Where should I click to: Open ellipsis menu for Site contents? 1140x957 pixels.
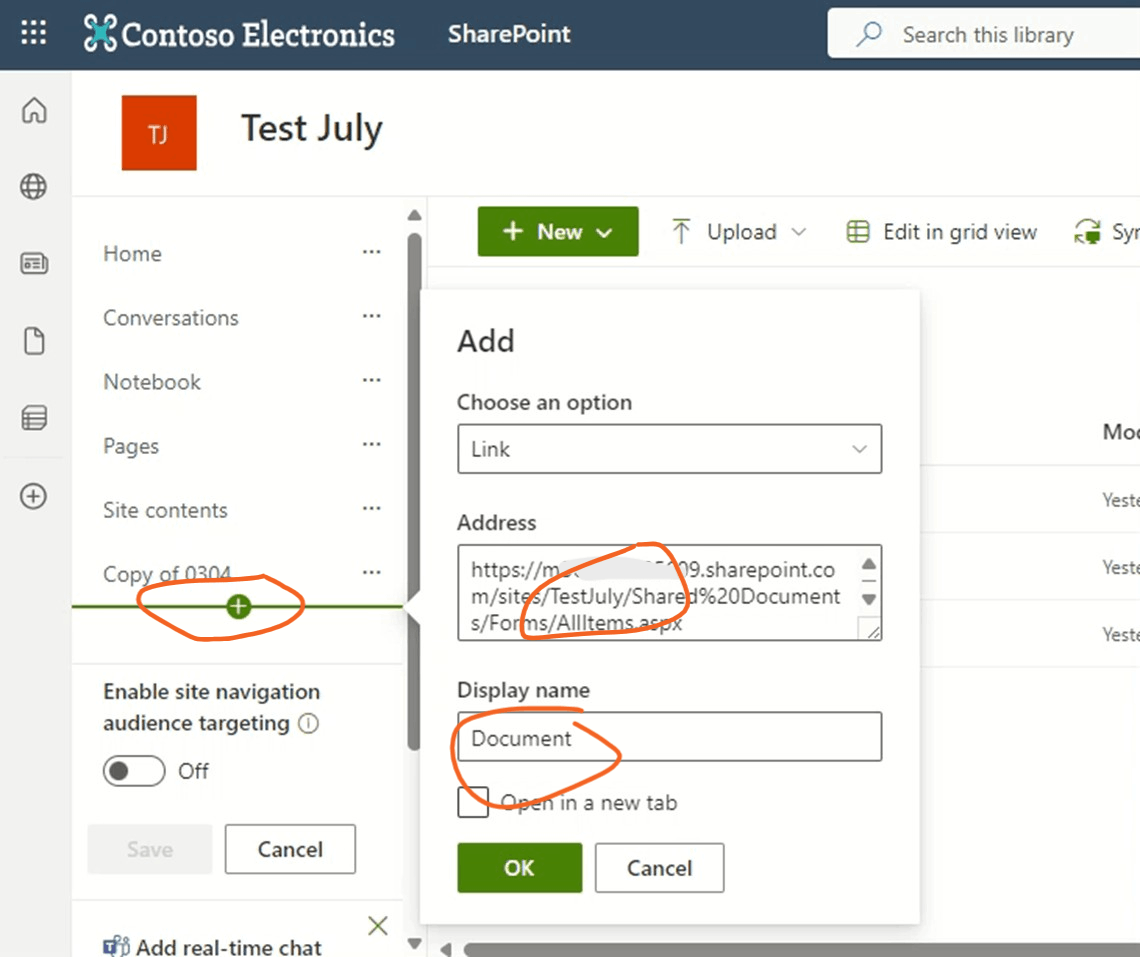coord(372,508)
